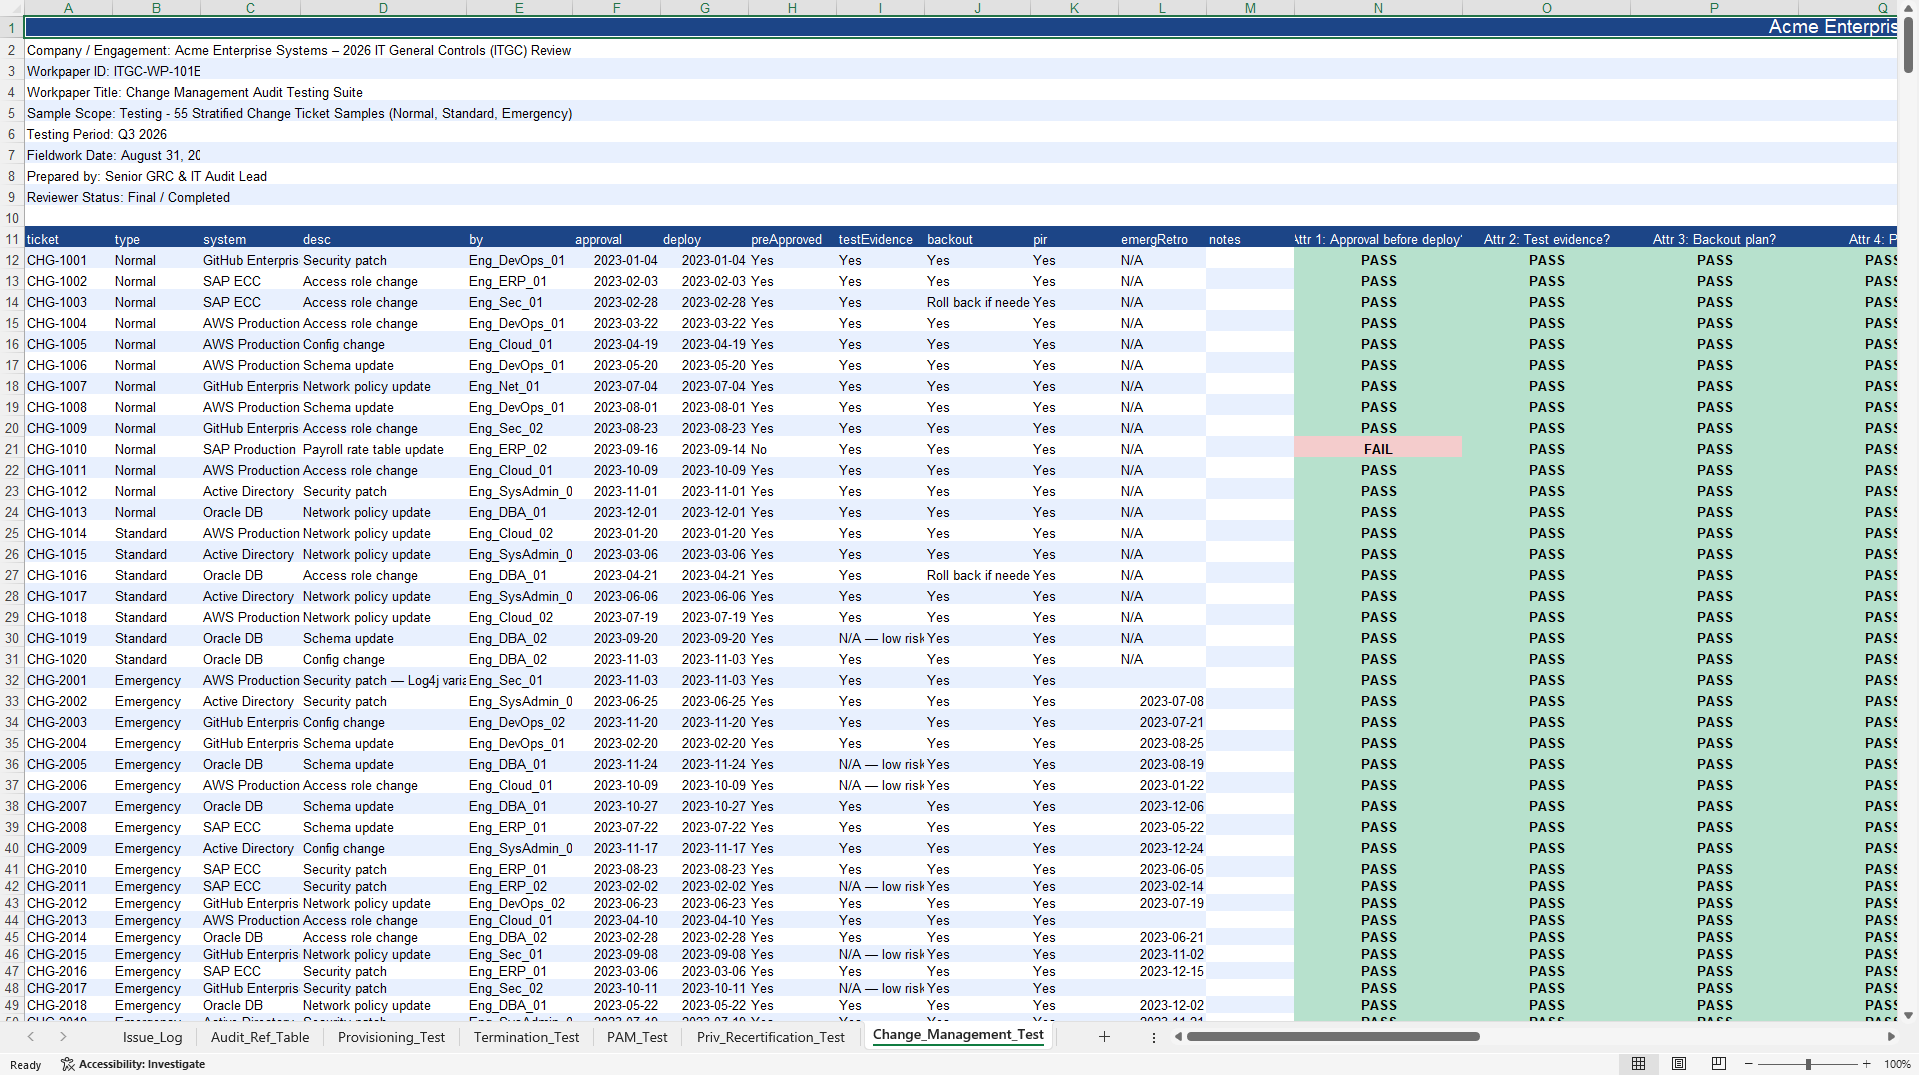Go to next sheet tabs arrow
Screen dimensions: 1919x1075
(x=63, y=1037)
